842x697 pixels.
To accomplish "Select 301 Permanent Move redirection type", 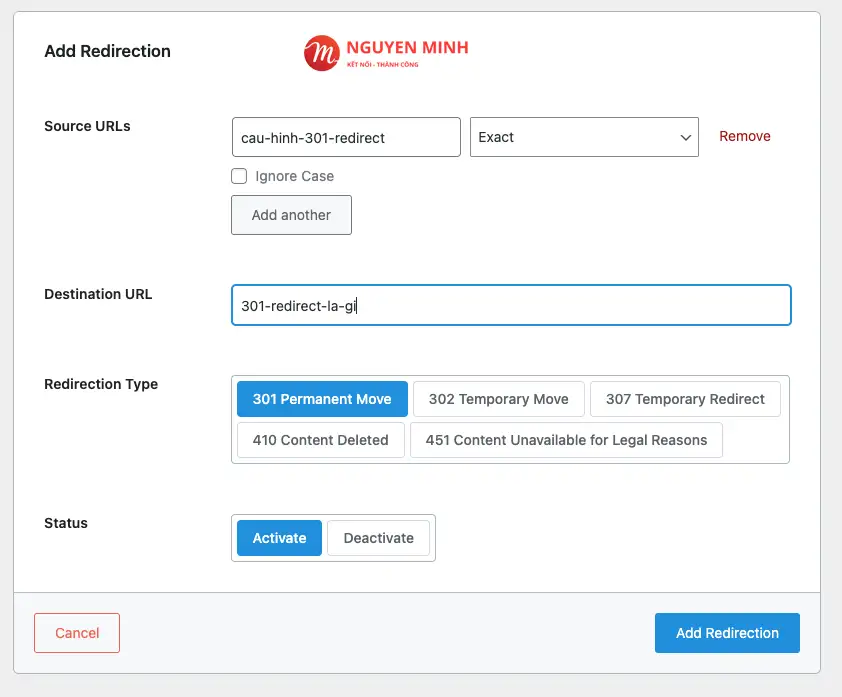I will (x=321, y=398).
